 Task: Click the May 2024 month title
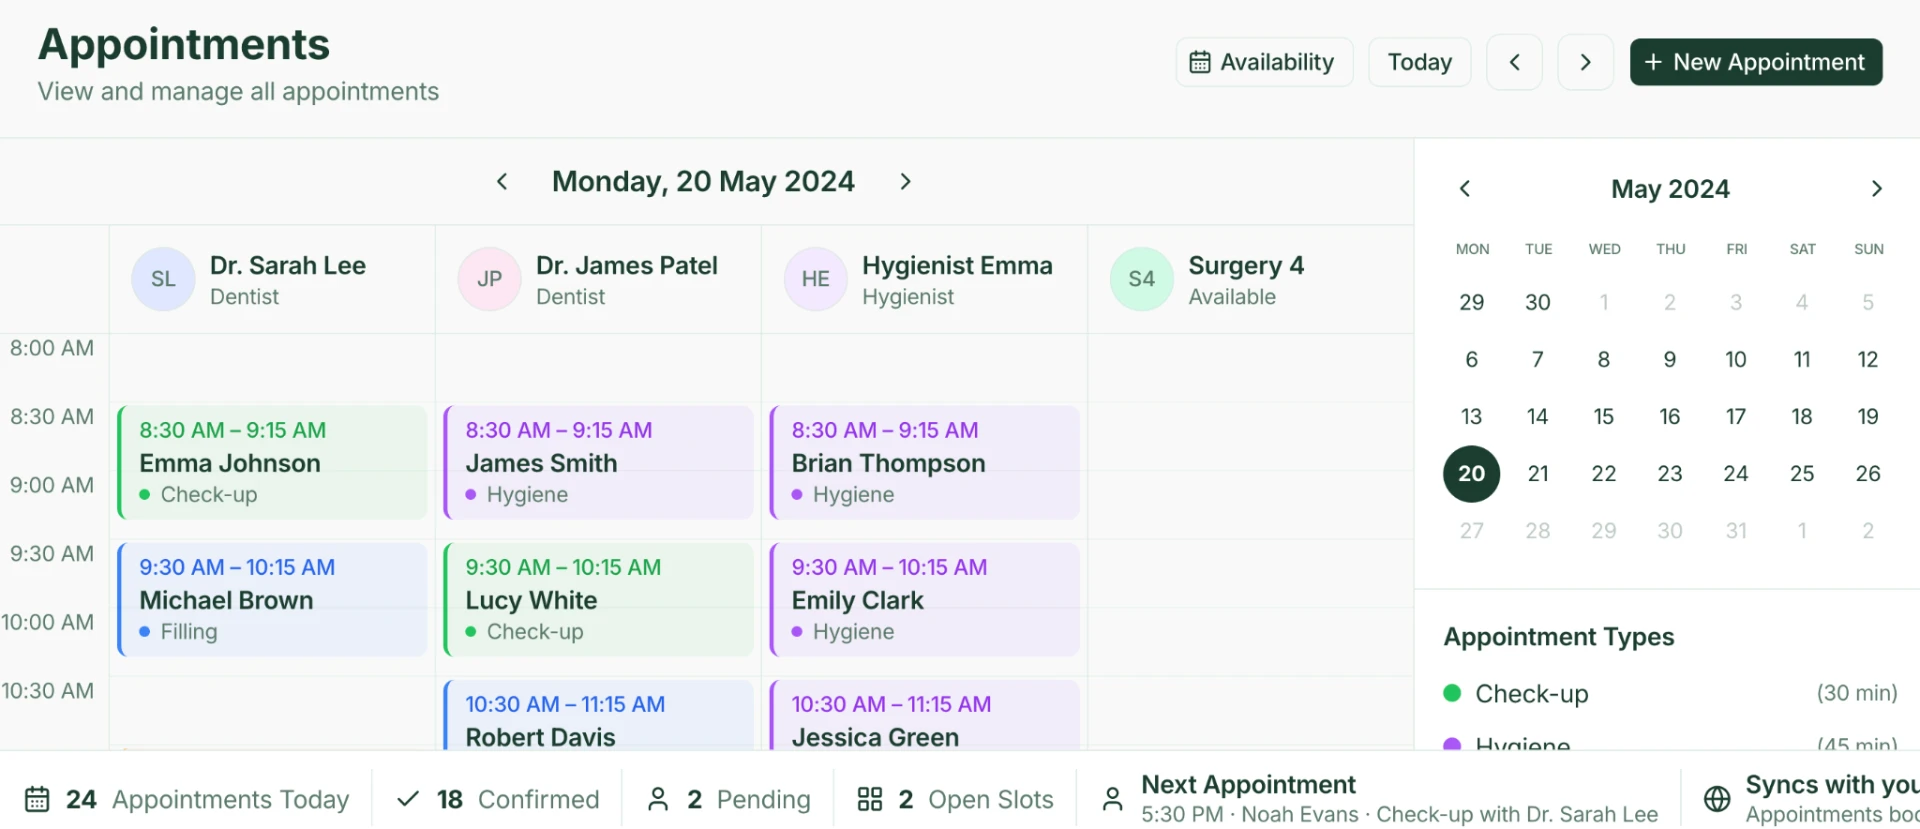click(1670, 189)
